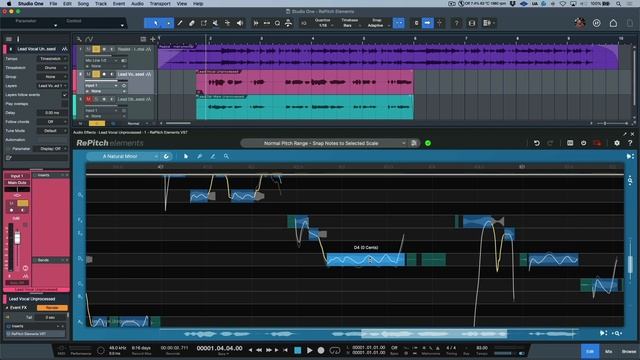Switch to the Mix view button
Screen dimensions: 640x360
pyautogui.click(x=609, y=351)
